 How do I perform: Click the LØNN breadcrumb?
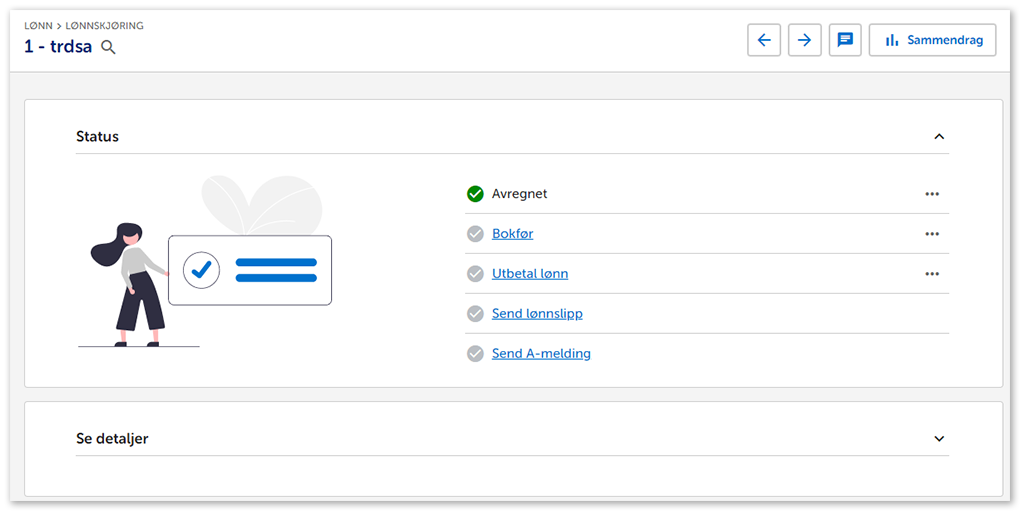tap(38, 26)
